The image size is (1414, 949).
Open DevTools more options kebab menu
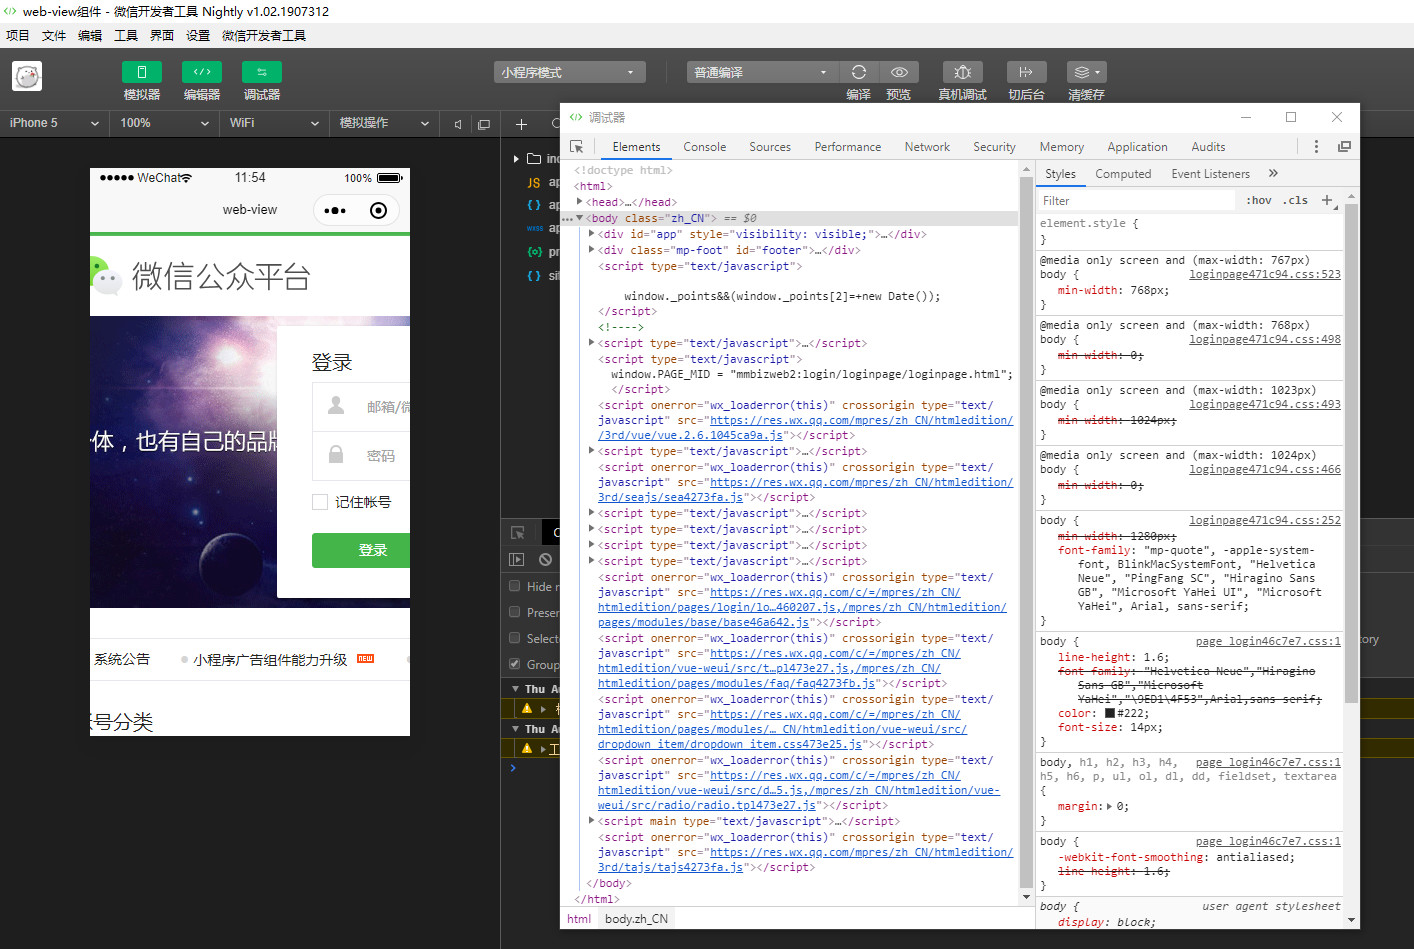pos(1316,146)
